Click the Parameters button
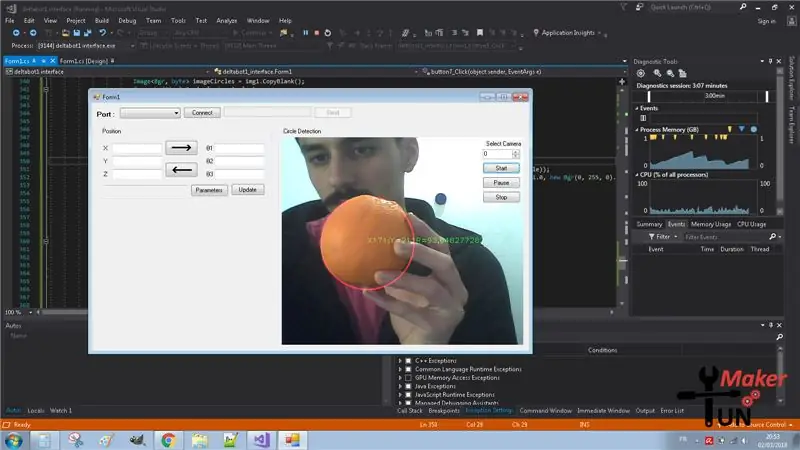800x450 pixels. tap(209, 190)
